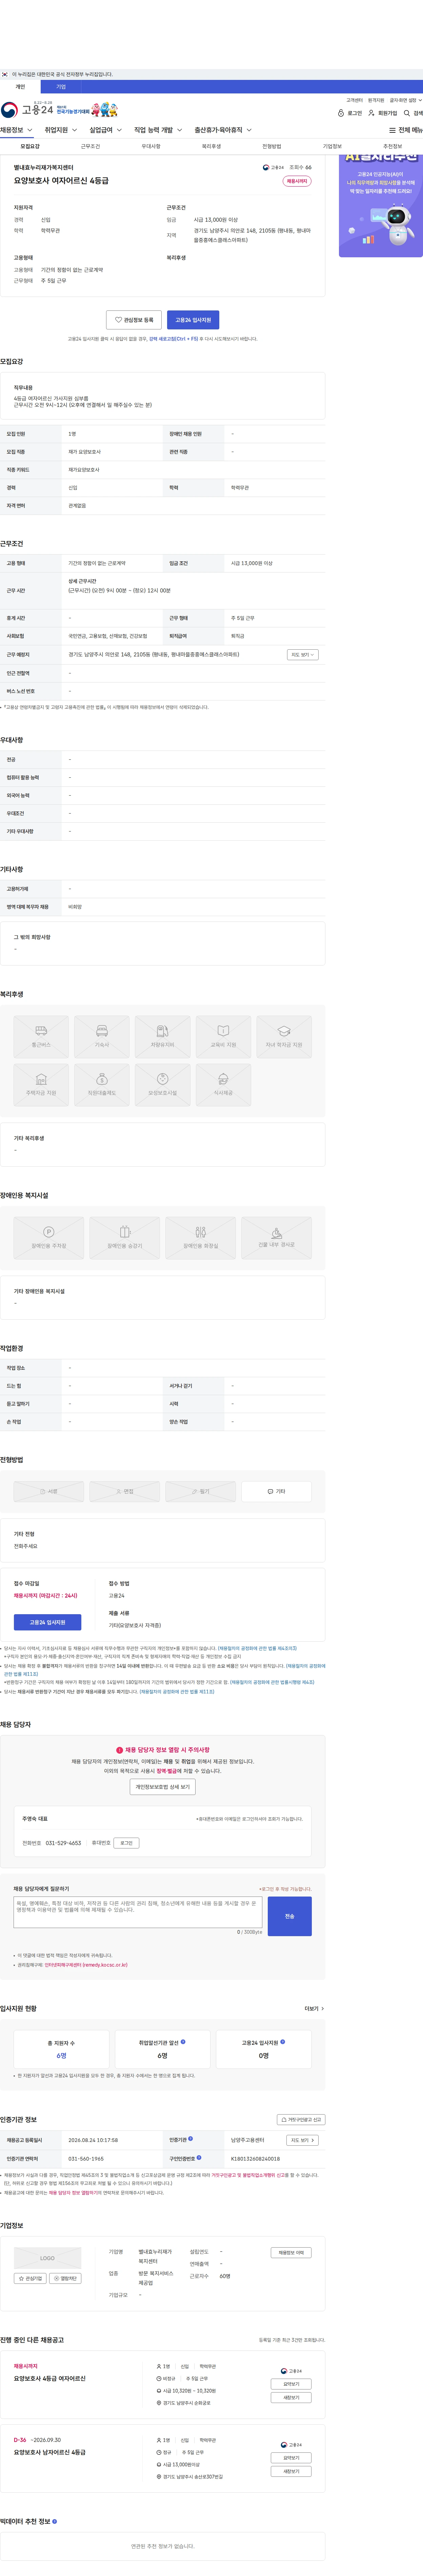The height and width of the screenshot is (2576, 423).
Task: Open the 로그인 login icon link
Action: click(350, 113)
